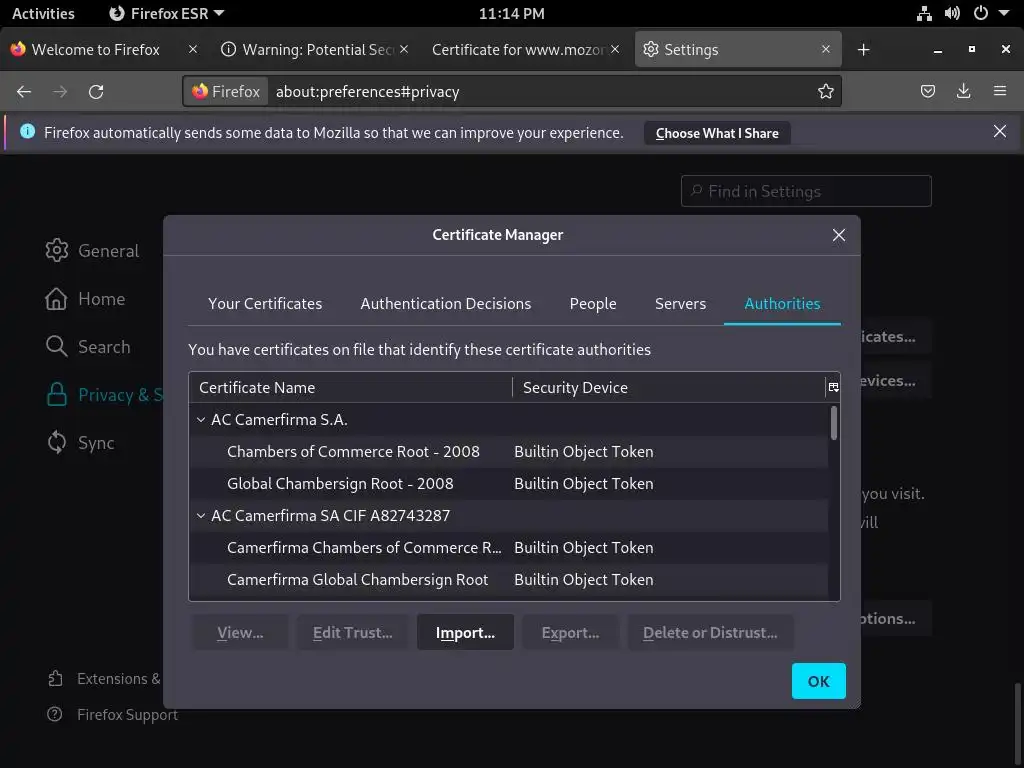
Task: Click the Search magnifier icon in sidebar
Action: click(x=57, y=346)
